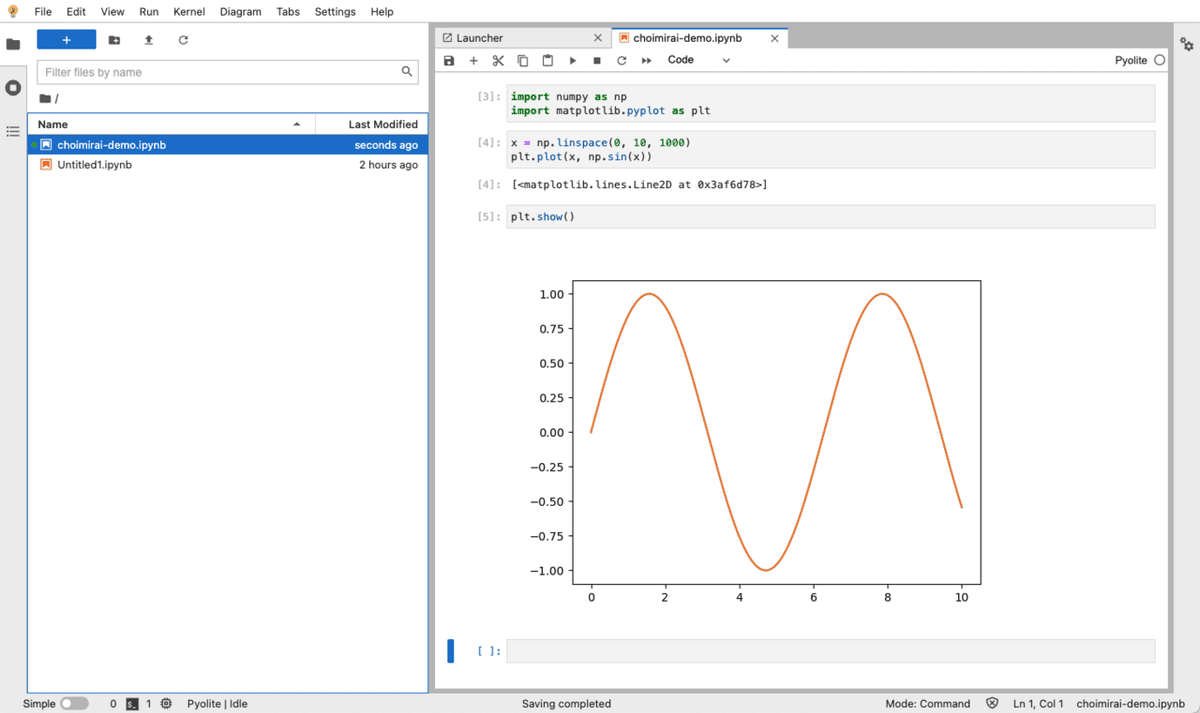Restart the kernel with the refresh icon

click(x=621, y=61)
